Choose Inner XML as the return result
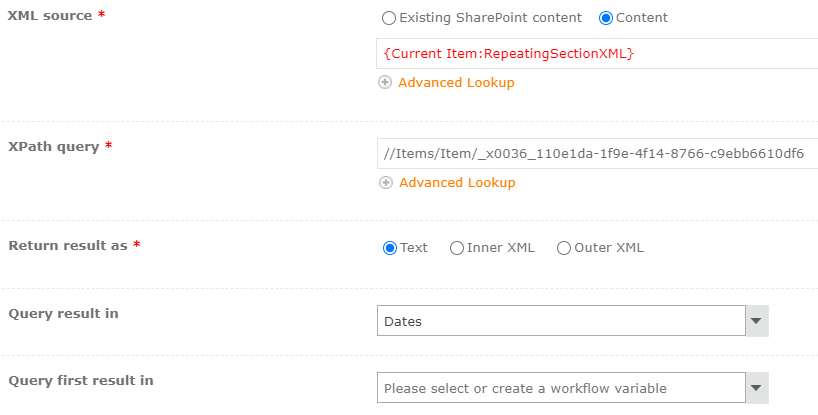Viewport: 818px width, 415px height. click(x=457, y=248)
